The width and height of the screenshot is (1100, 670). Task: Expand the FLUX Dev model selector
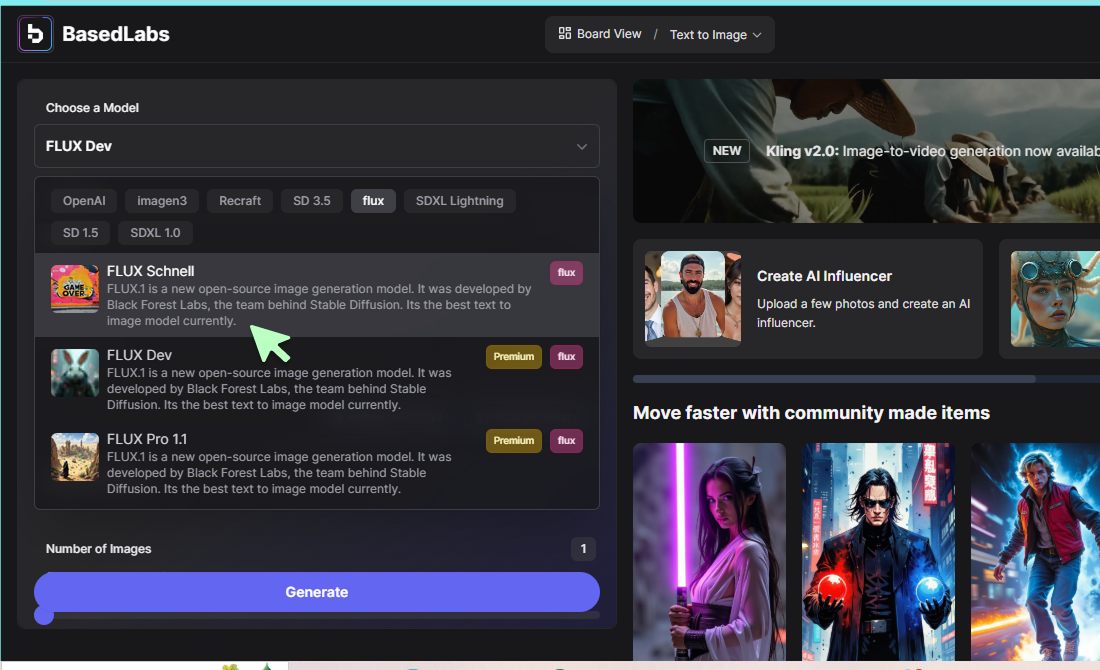click(317, 146)
